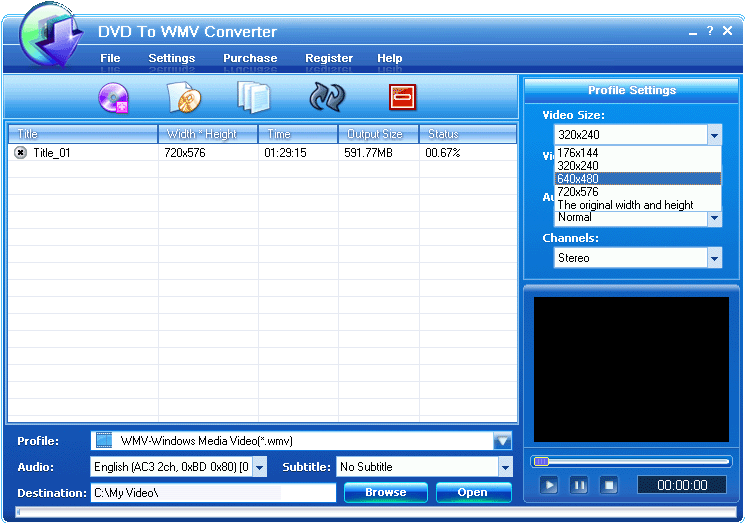Screen dimensions: 745x523
Task: Click the Open DVD disc icon
Action: (x=113, y=97)
